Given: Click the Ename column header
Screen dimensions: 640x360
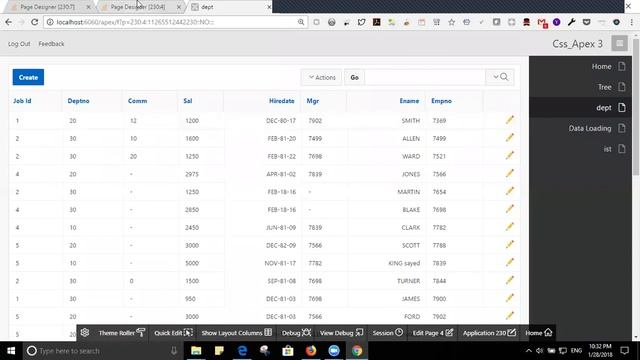Looking at the screenshot, I should click(x=409, y=101).
